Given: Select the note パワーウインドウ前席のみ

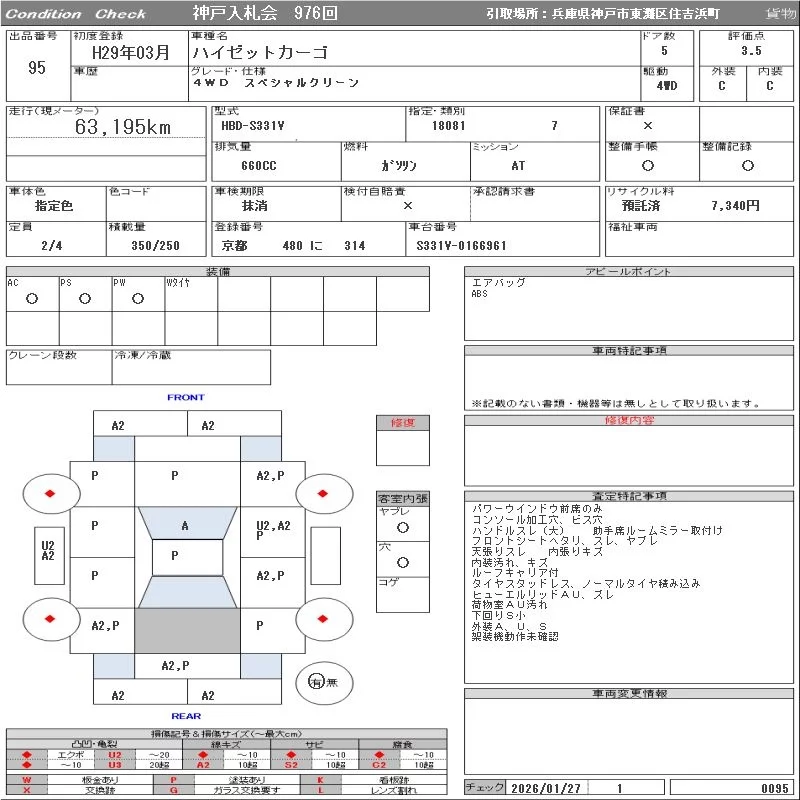Looking at the screenshot, I should tap(537, 508).
